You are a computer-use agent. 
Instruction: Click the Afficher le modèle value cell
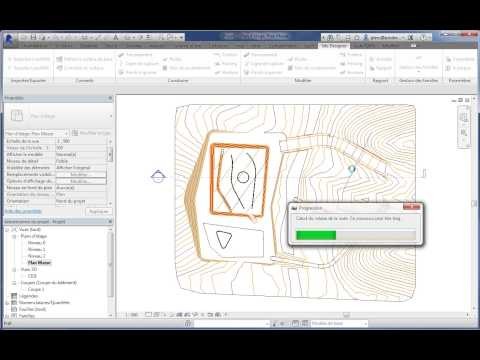(81, 154)
